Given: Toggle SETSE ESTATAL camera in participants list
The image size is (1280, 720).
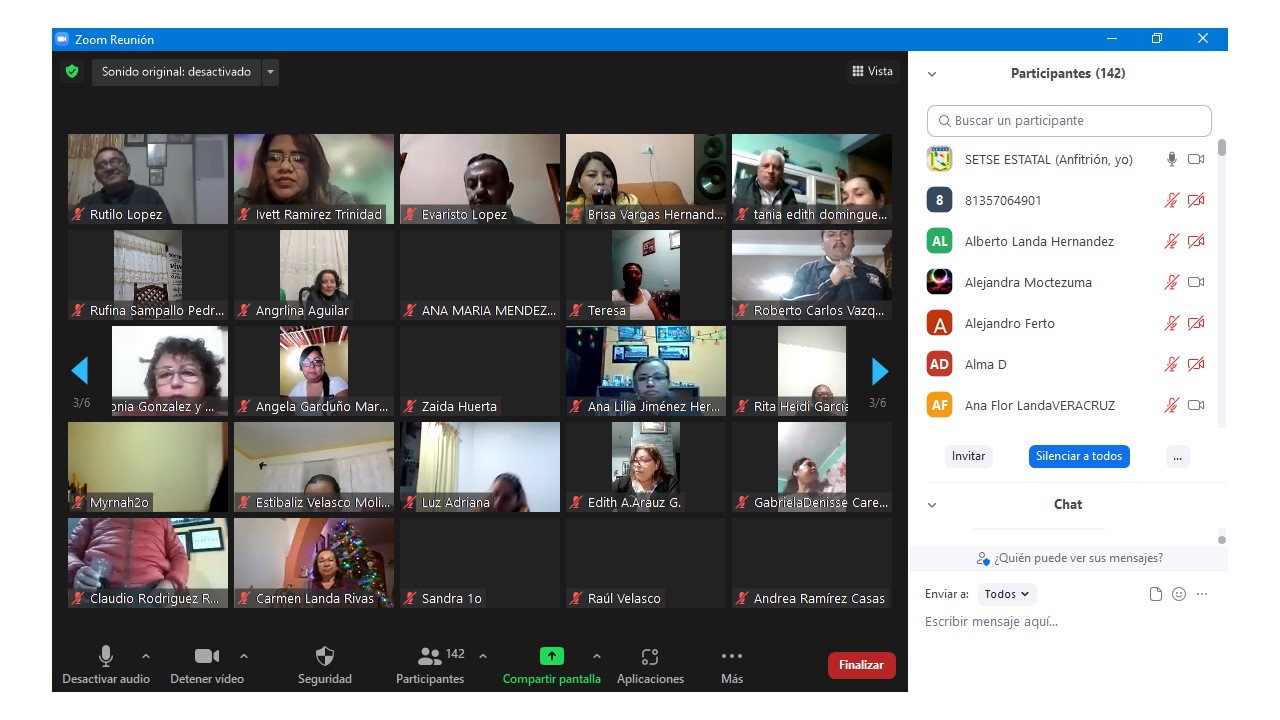Looking at the screenshot, I should [x=1196, y=159].
